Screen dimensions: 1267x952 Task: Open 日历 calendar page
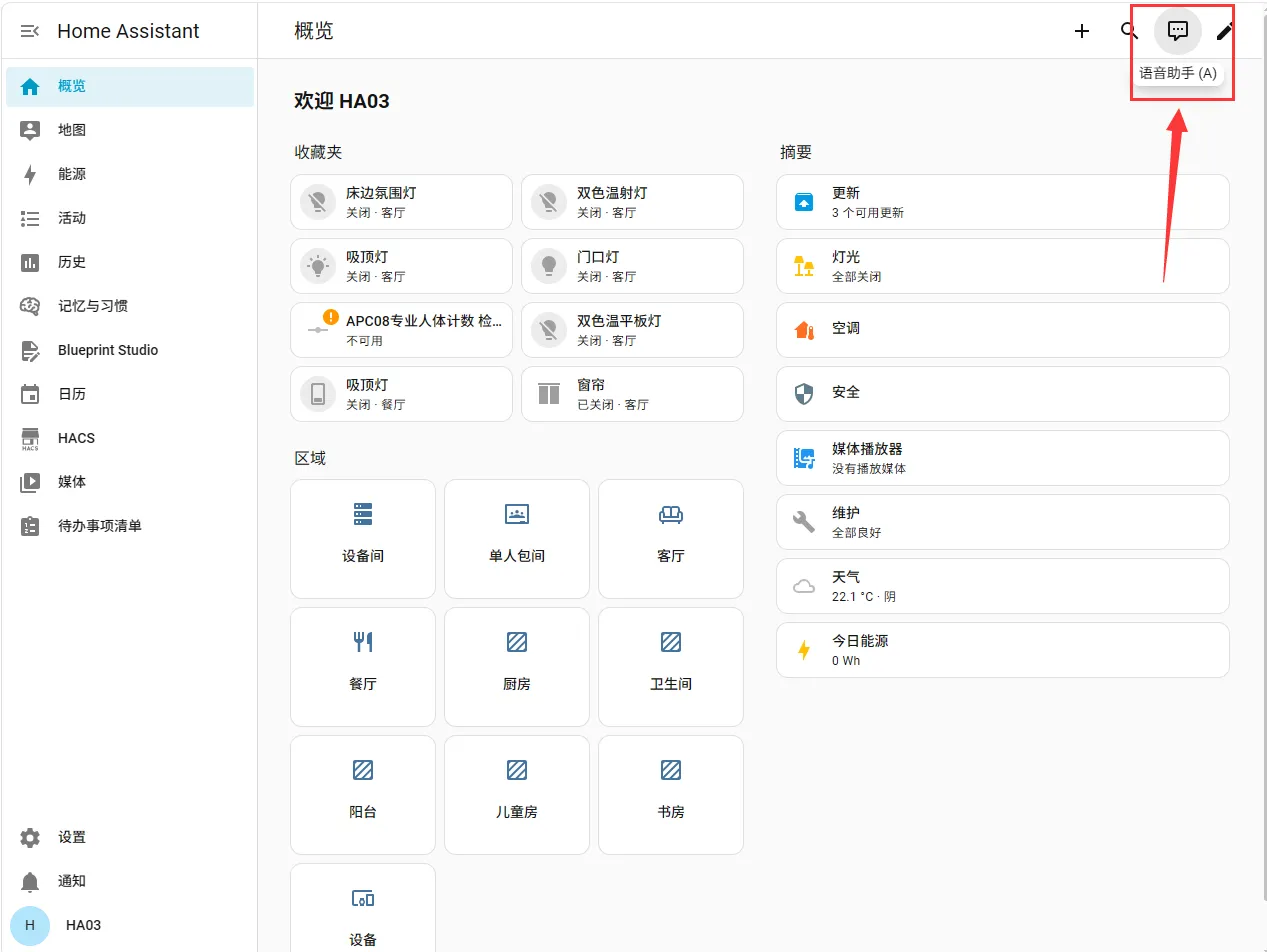(x=130, y=394)
